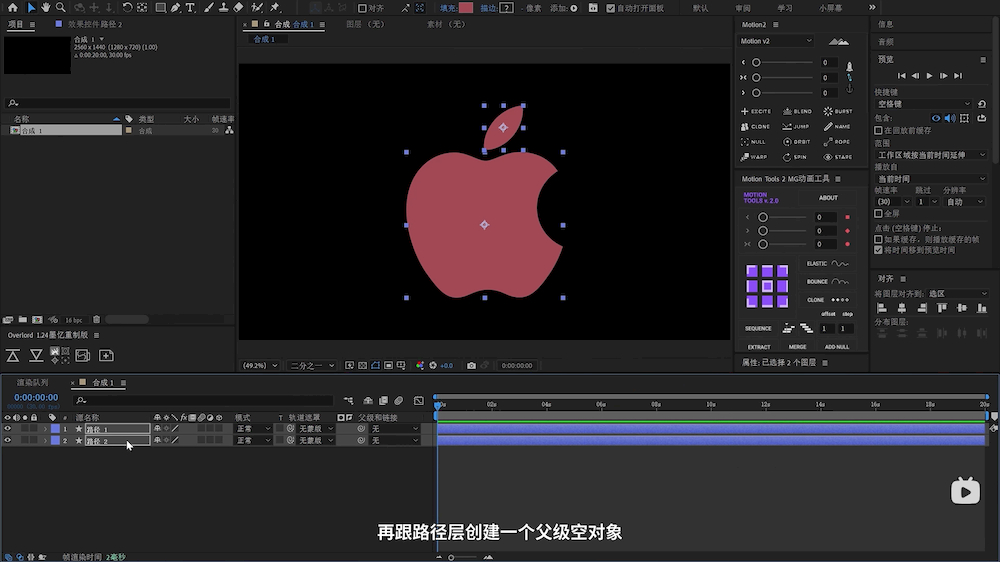This screenshot has width=1000, height=562.
Task: Select the Roto Brush tool
Action: click(257, 8)
